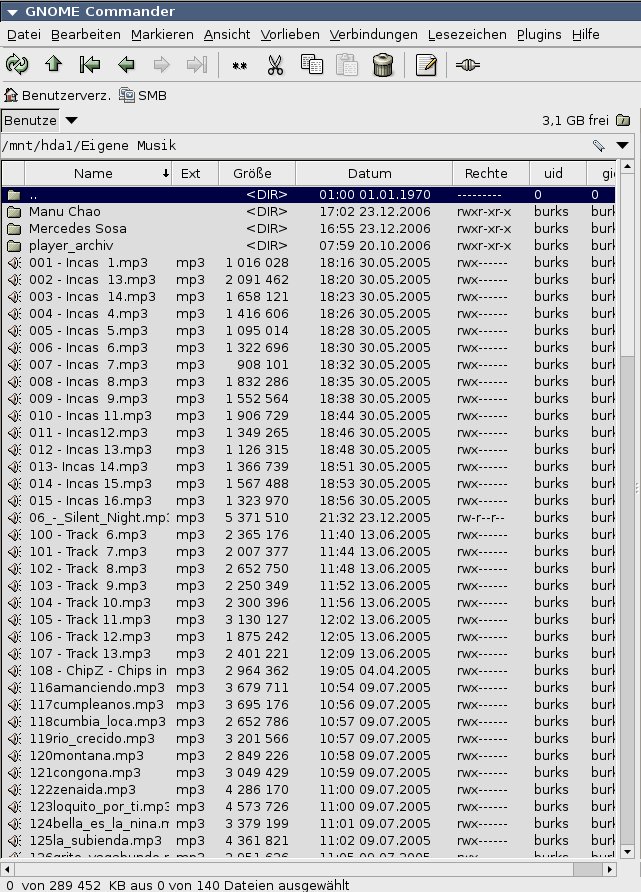Click the path field /mnt/hda1/Eigene Musik
Image resolution: width=641 pixels, height=892 pixels.
[293, 146]
